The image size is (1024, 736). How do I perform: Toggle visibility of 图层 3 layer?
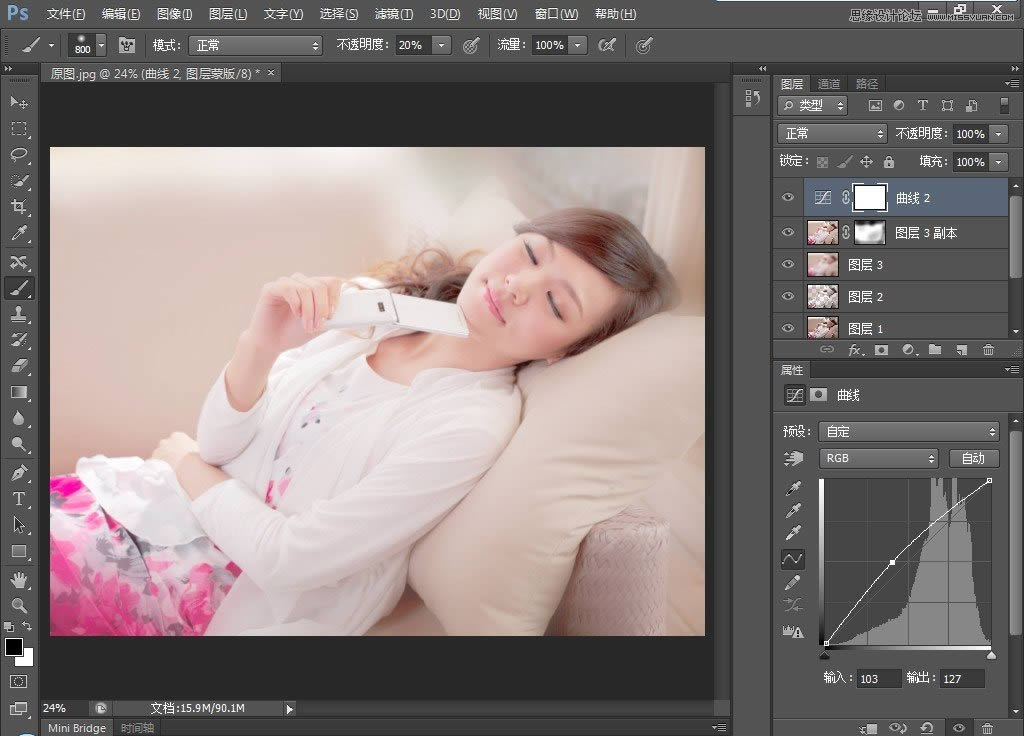788,265
